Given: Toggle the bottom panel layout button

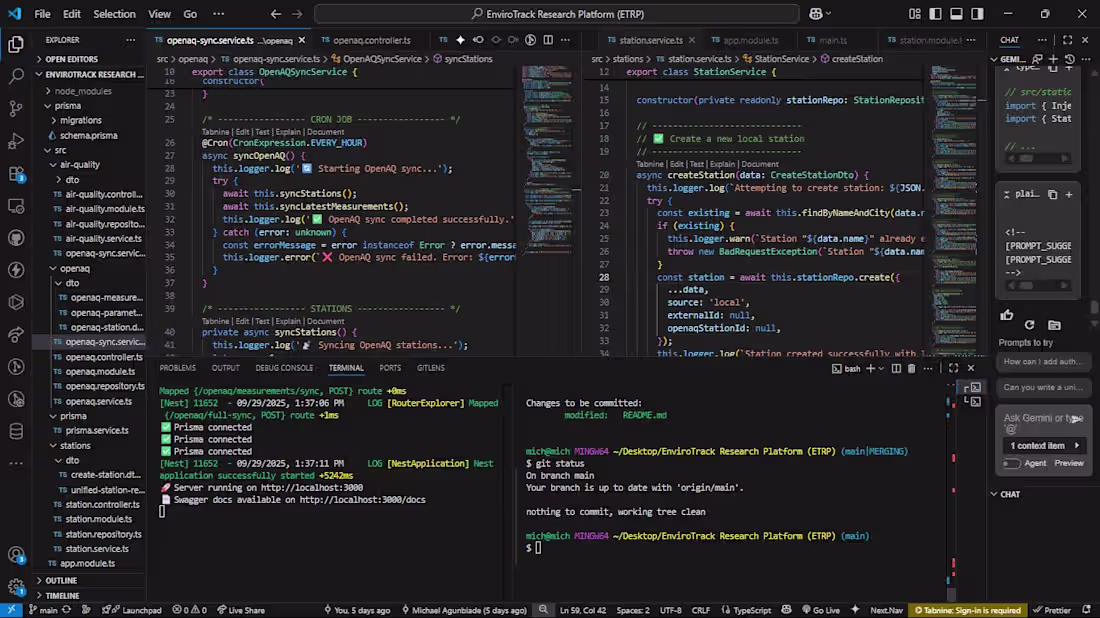Looking at the screenshot, I should [x=956, y=14].
